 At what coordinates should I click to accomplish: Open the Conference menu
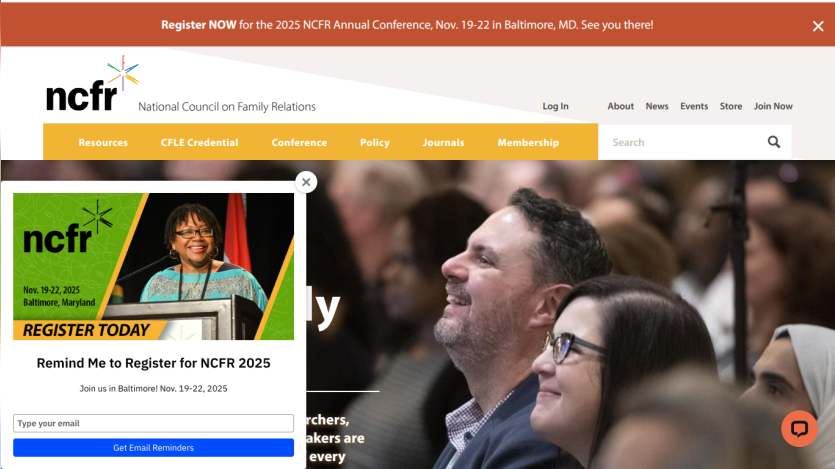(299, 143)
